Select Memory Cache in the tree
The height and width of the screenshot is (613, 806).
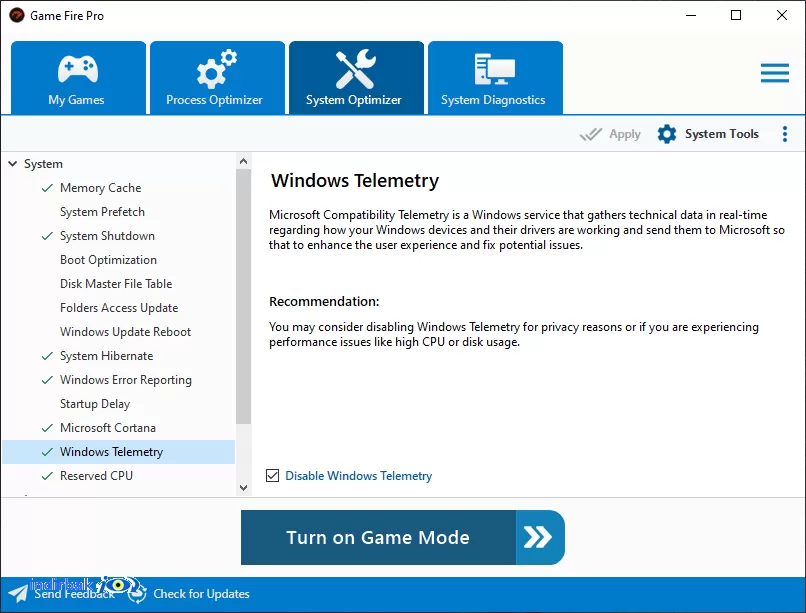tap(100, 188)
